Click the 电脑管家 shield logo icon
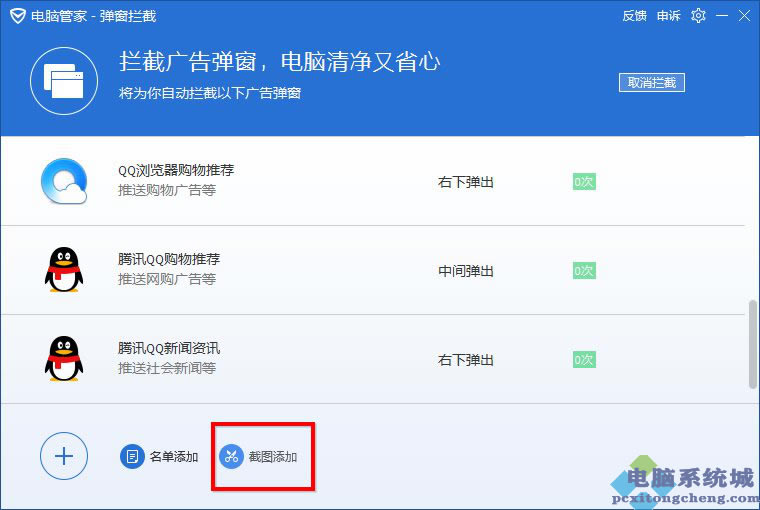The height and width of the screenshot is (510, 760). pyautogui.click(x=18, y=16)
